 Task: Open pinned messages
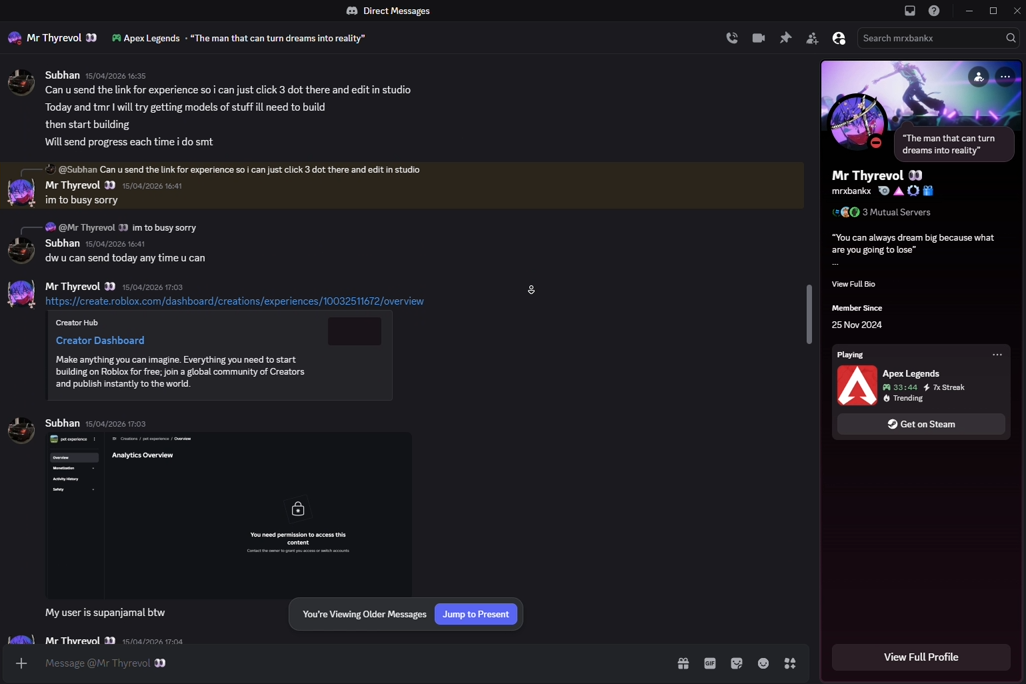click(x=785, y=38)
